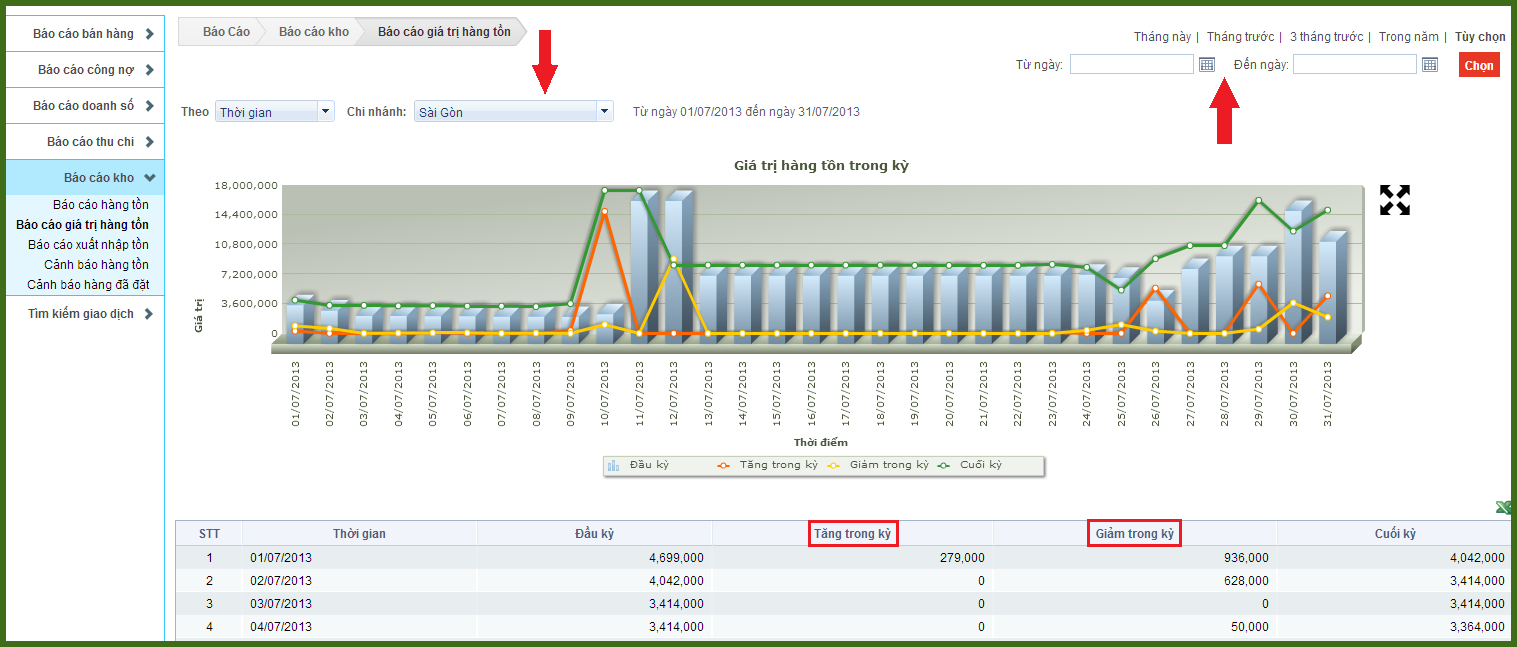Filter by Tháng này
Image resolution: width=1517 pixels, height=647 pixels.
click(1162, 37)
